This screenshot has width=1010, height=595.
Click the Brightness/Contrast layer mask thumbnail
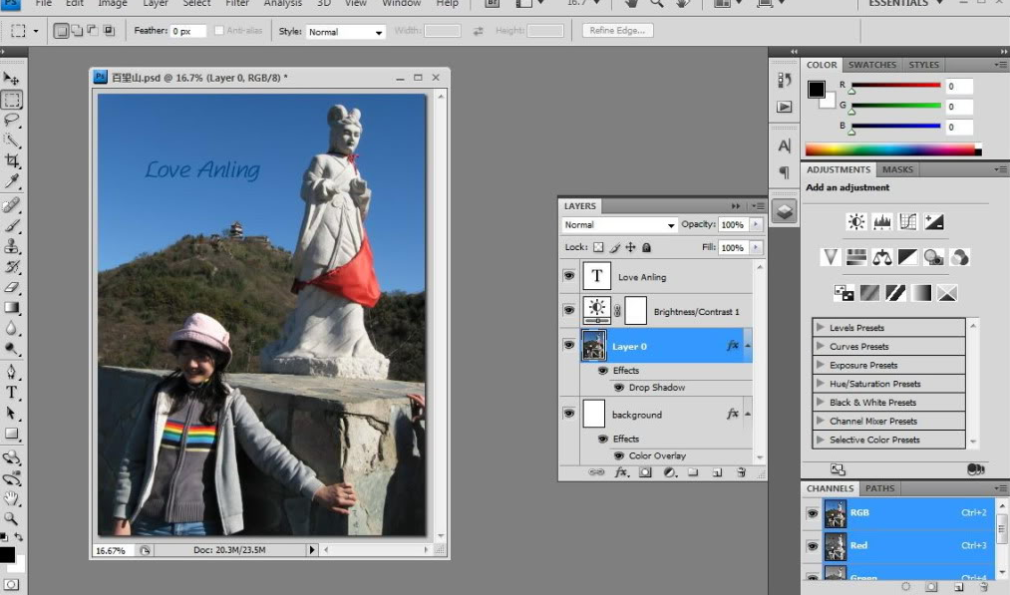(635, 311)
